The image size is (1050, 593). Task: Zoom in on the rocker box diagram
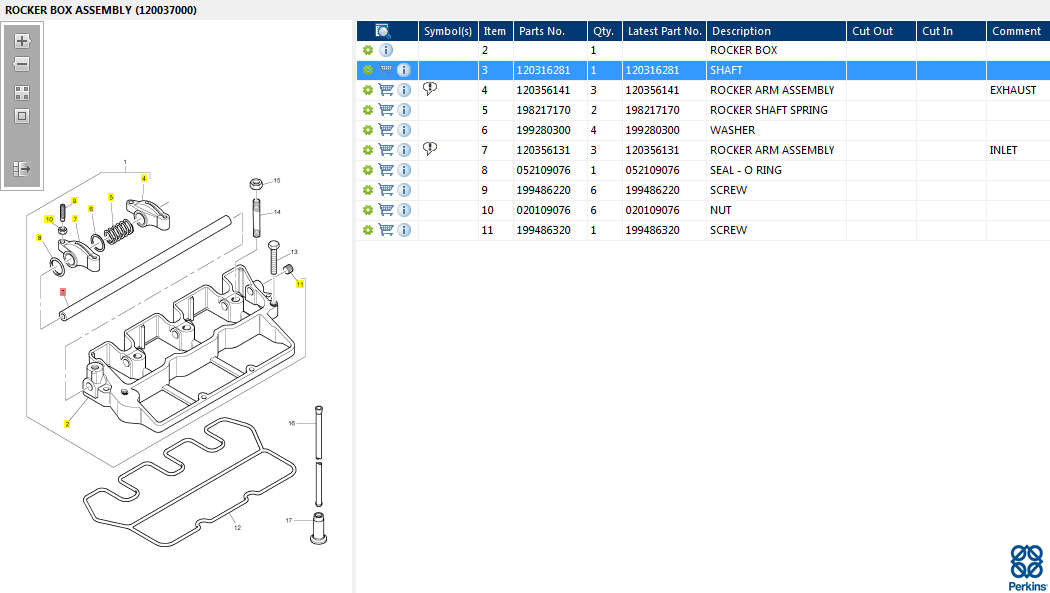click(x=22, y=41)
